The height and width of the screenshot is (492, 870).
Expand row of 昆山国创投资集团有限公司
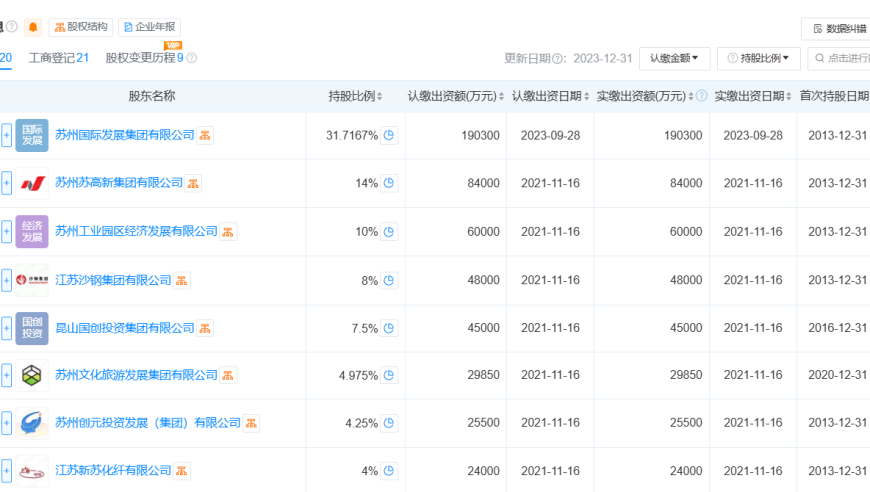tap(7, 328)
